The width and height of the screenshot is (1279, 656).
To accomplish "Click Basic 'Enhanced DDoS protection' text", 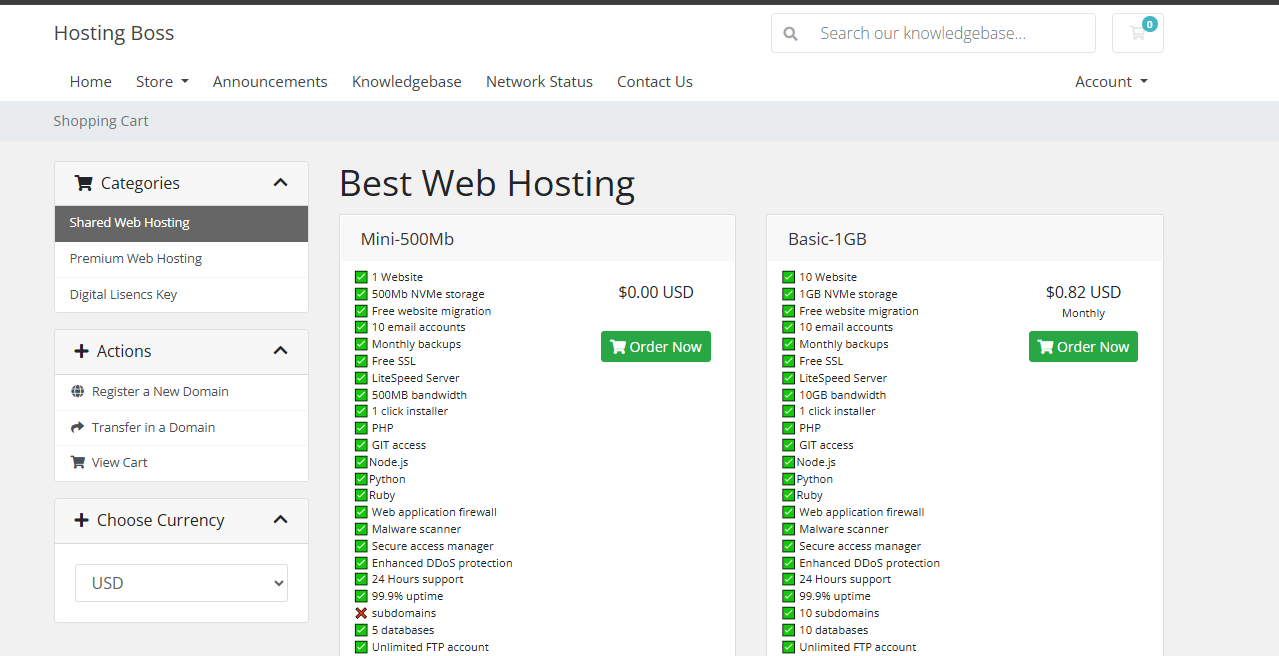I will (x=869, y=563).
